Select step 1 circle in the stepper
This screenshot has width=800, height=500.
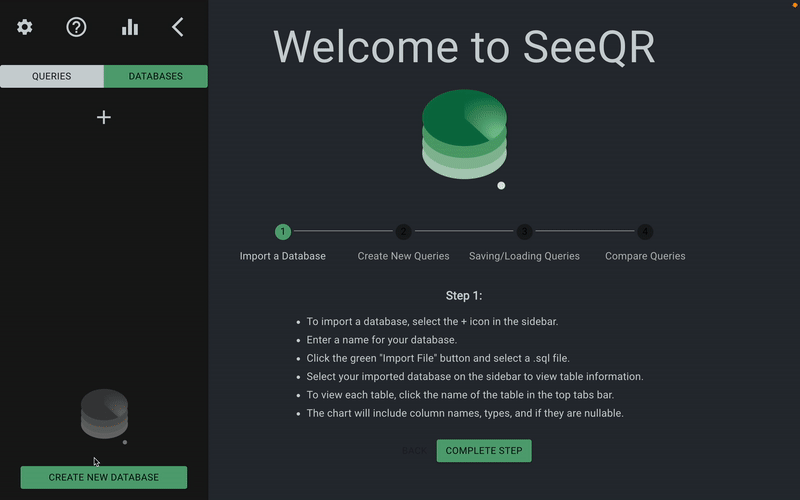(283, 232)
